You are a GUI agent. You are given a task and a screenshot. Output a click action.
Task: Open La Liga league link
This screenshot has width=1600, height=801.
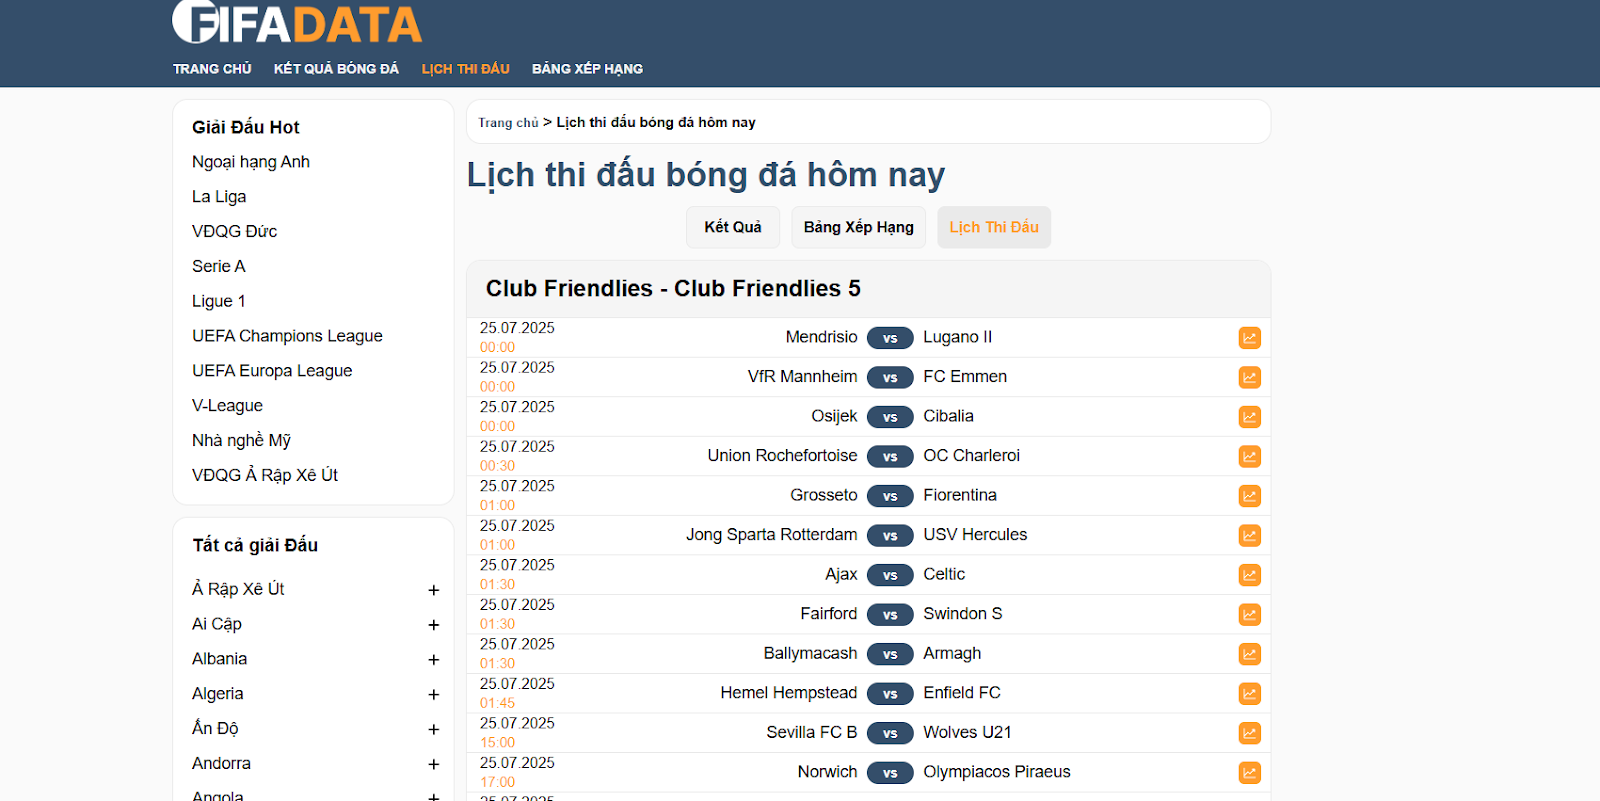click(219, 197)
